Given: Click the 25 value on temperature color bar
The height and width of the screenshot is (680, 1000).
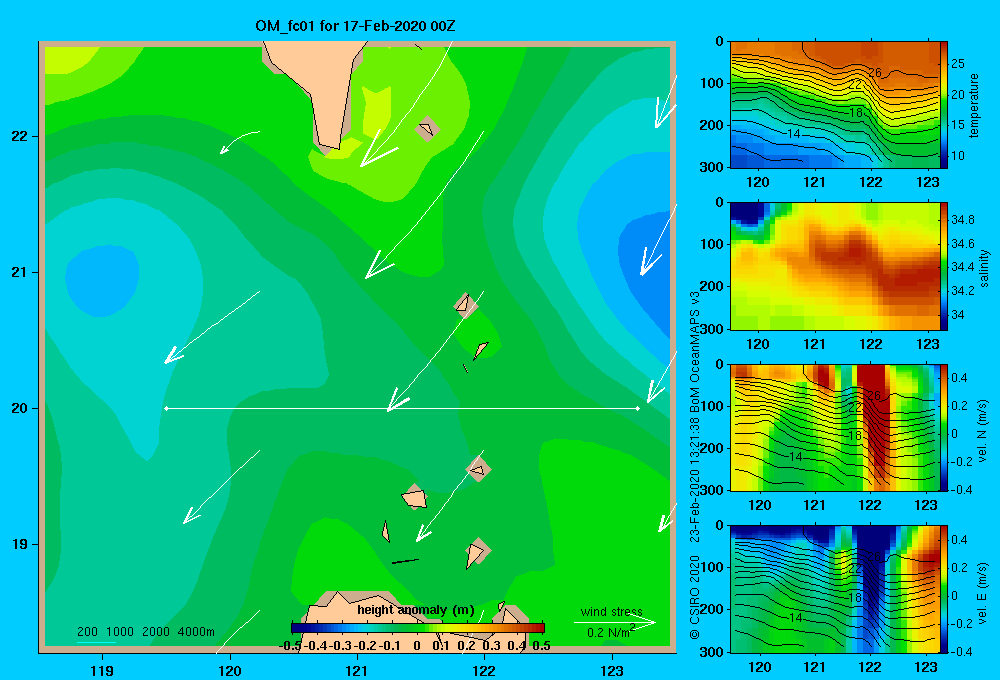Looking at the screenshot, I should [958, 64].
